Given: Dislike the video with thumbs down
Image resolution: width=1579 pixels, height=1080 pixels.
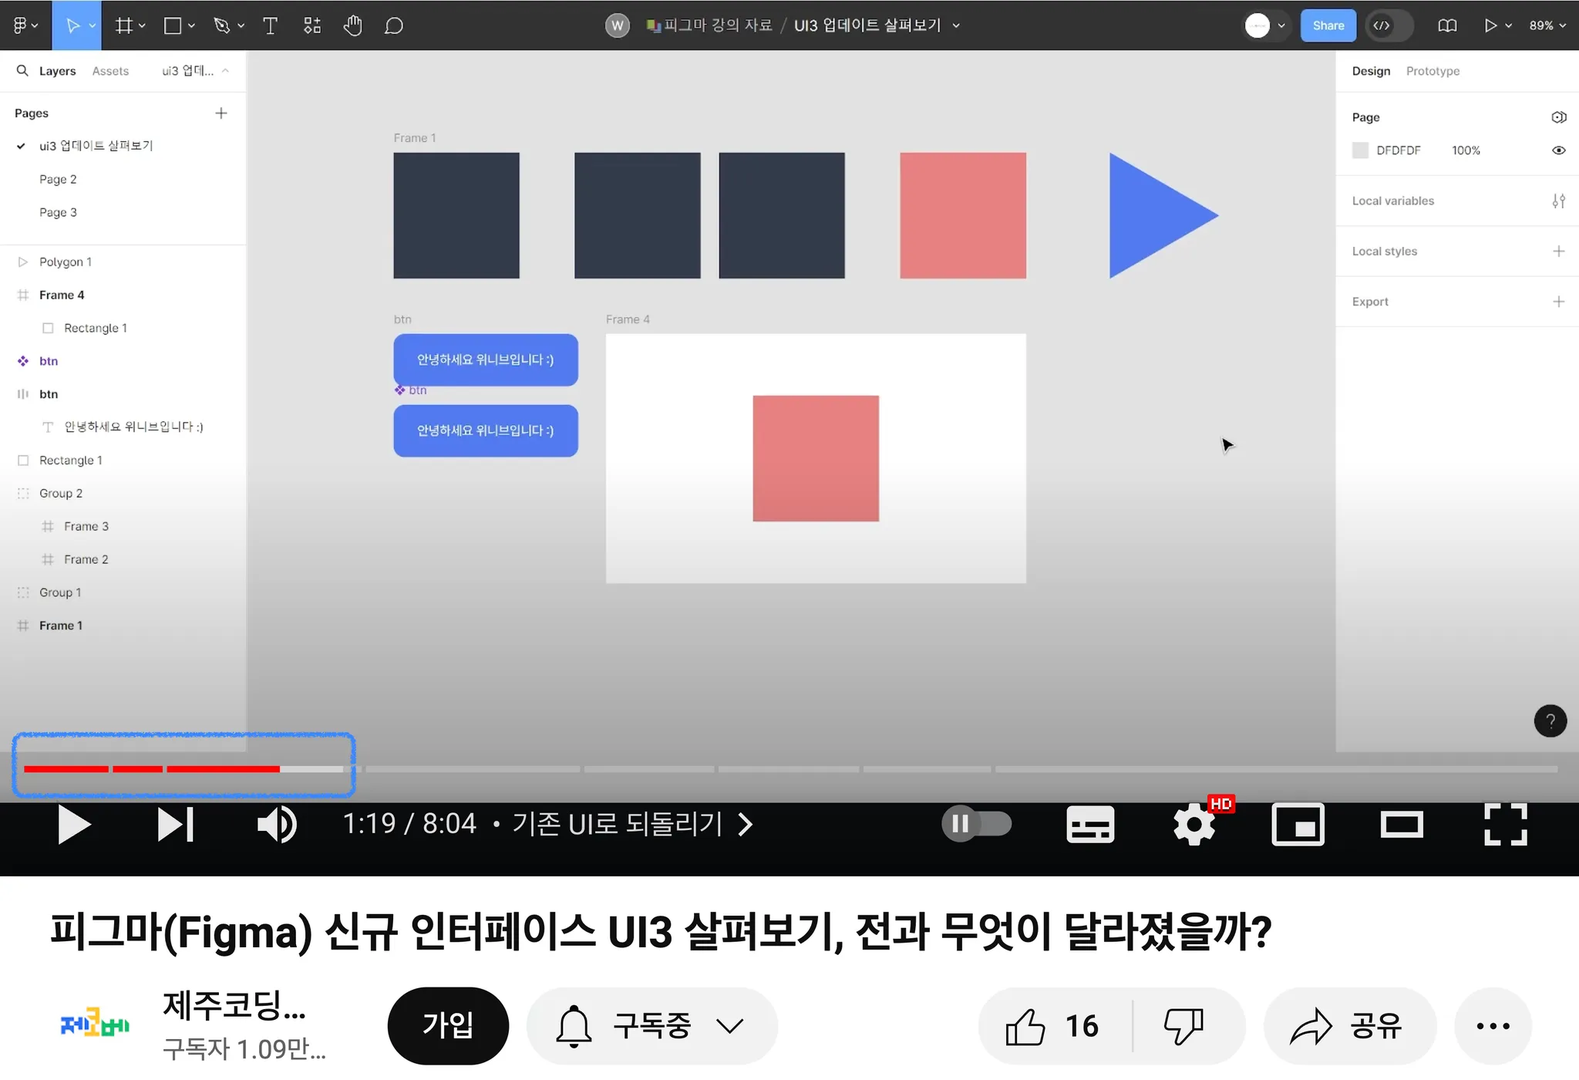Looking at the screenshot, I should tap(1184, 1026).
